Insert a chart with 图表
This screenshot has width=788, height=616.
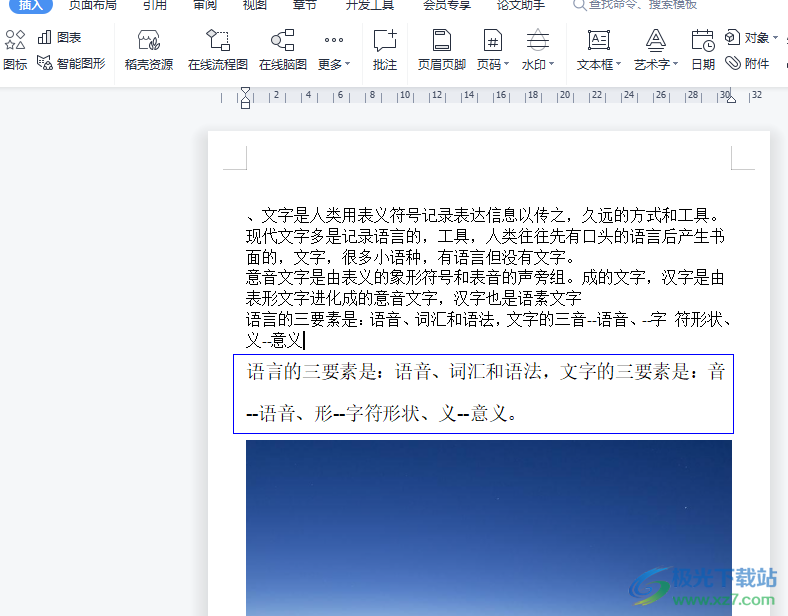coord(60,38)
